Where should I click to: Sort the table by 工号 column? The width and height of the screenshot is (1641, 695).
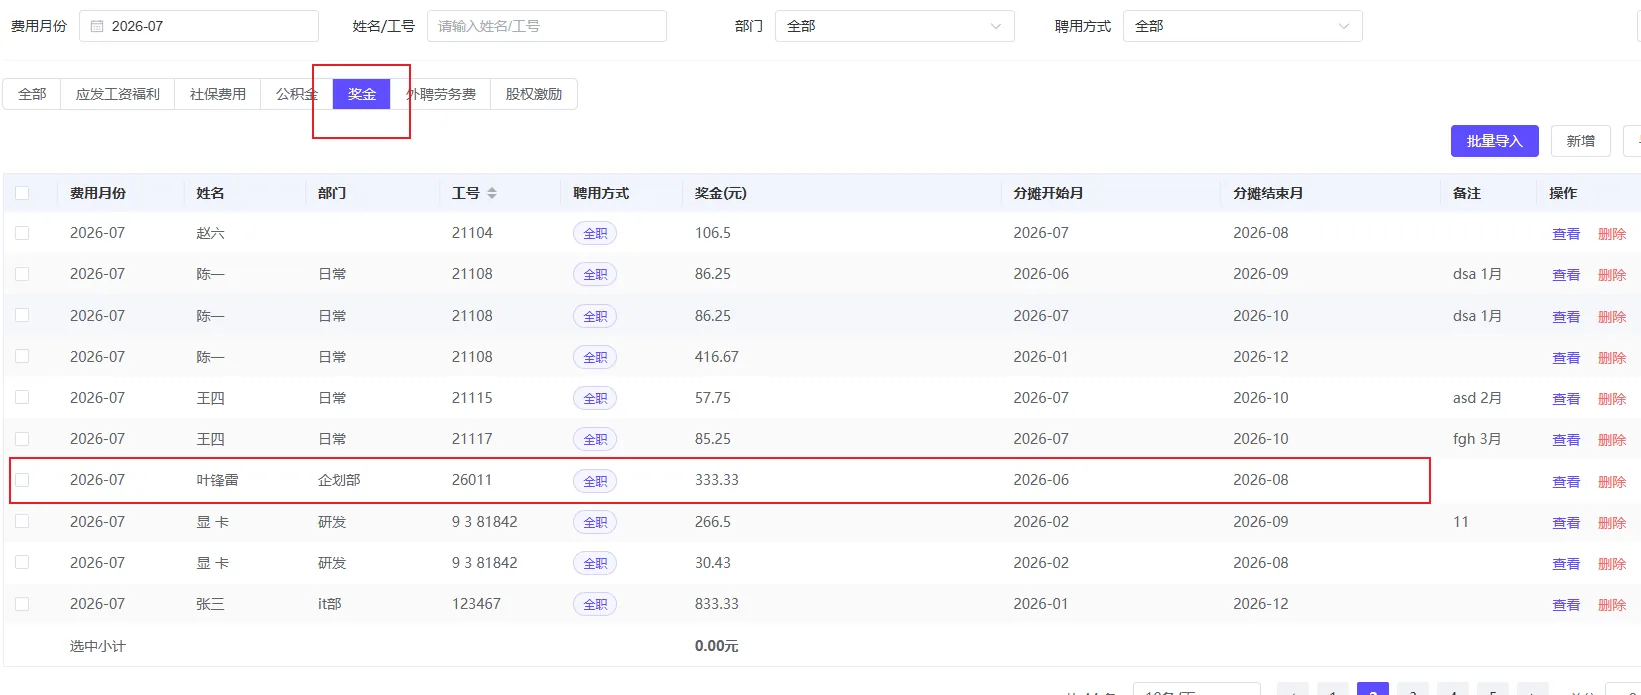[x=491, y=193]
